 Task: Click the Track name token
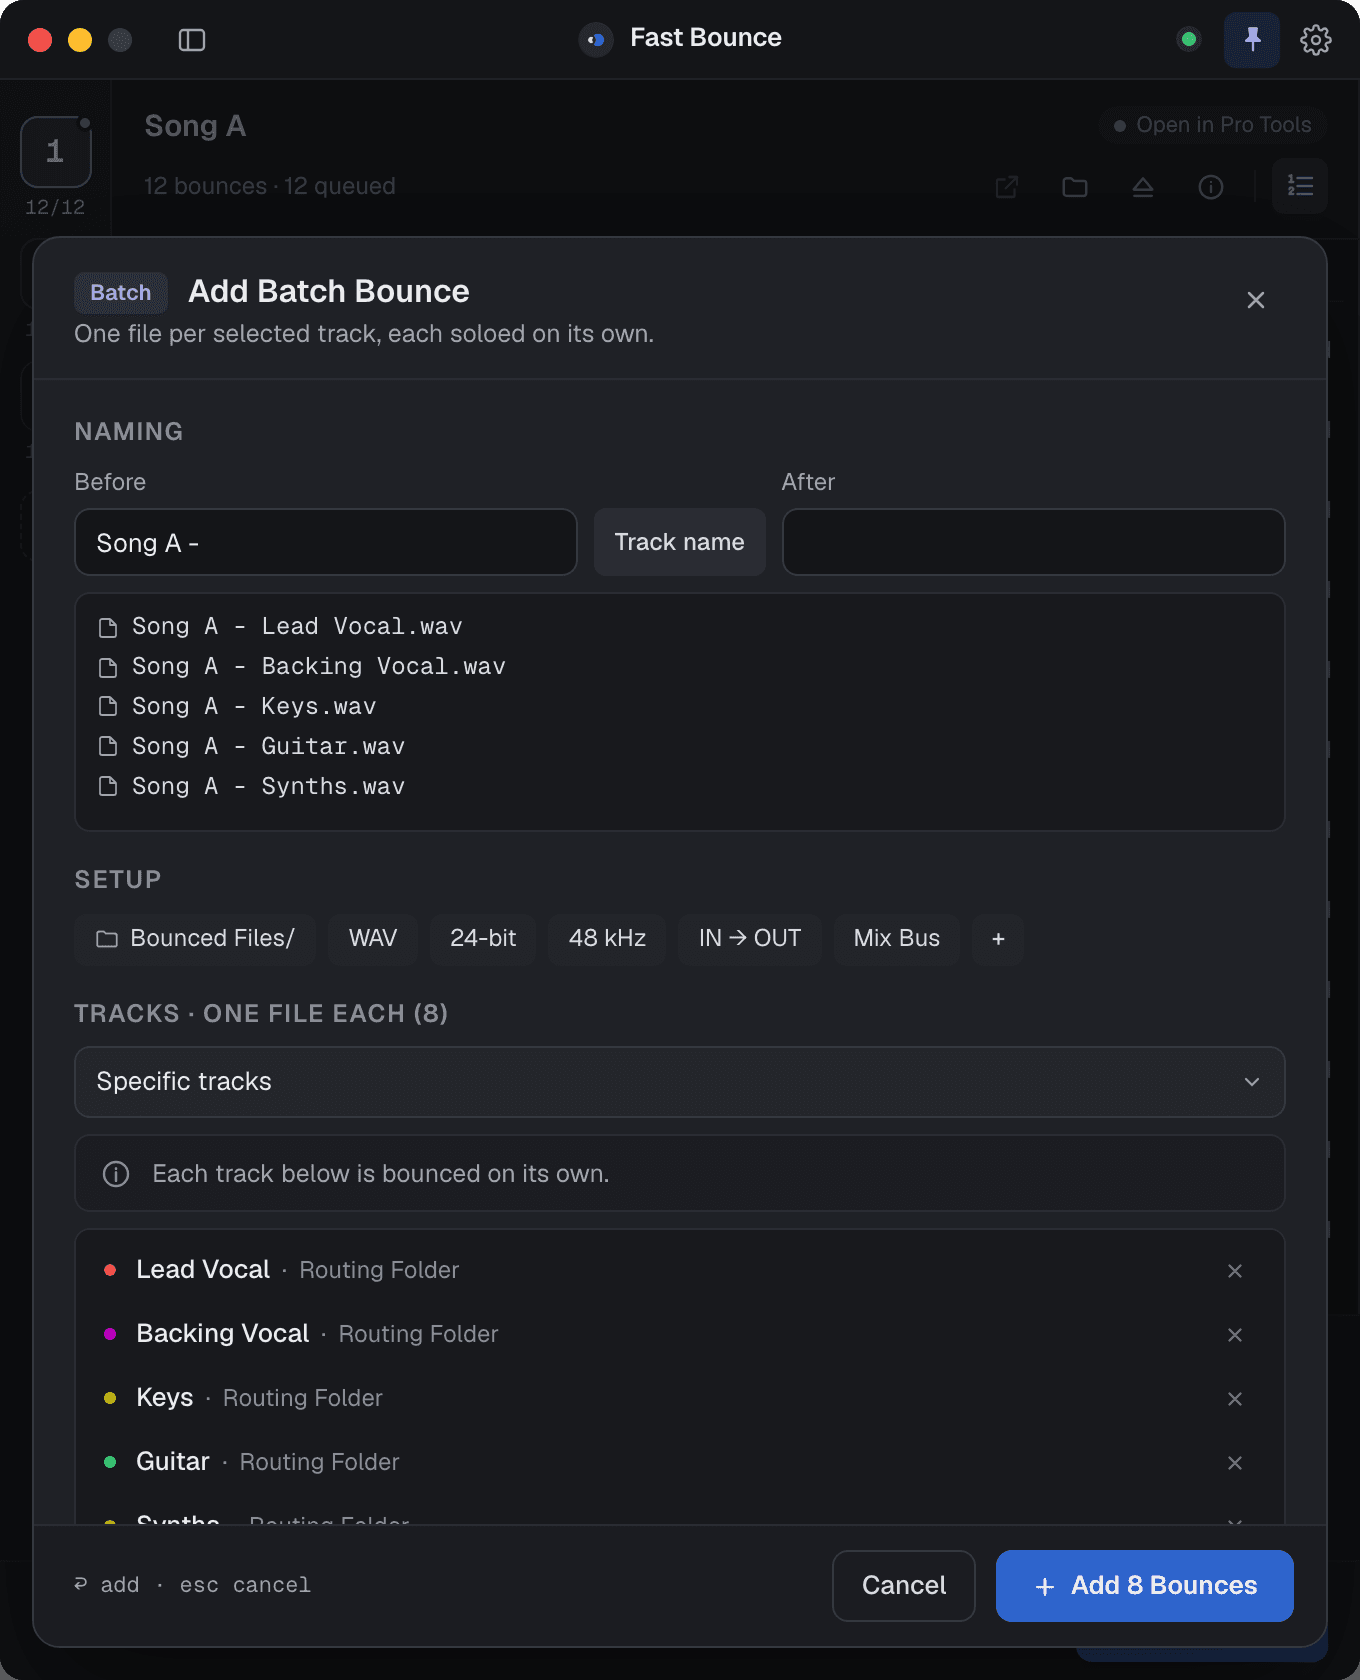click(x=680, y=542)
